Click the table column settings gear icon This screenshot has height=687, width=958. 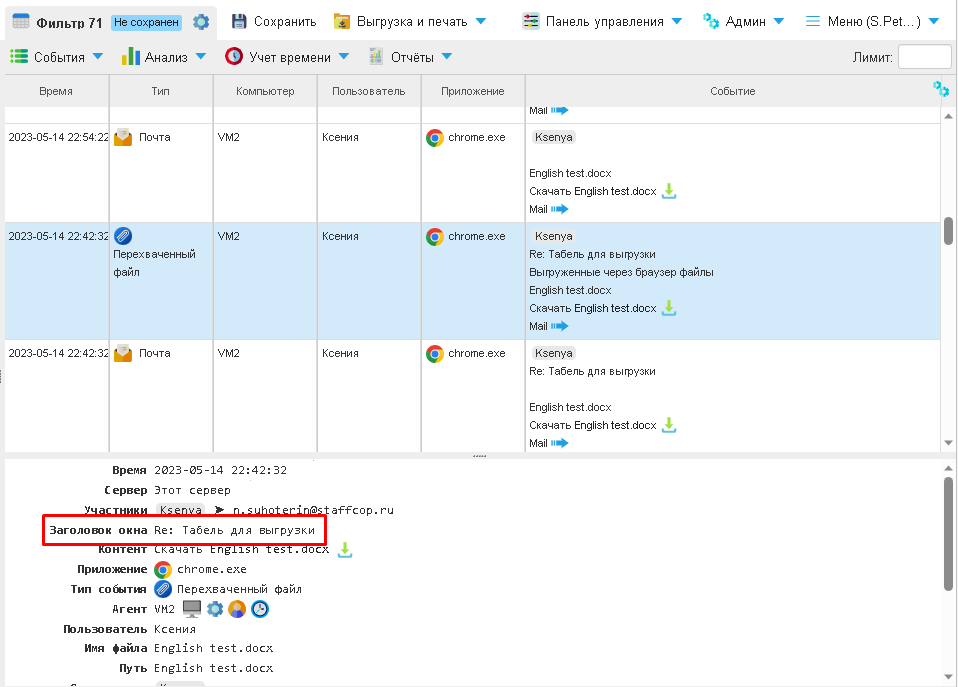(940, 89)
